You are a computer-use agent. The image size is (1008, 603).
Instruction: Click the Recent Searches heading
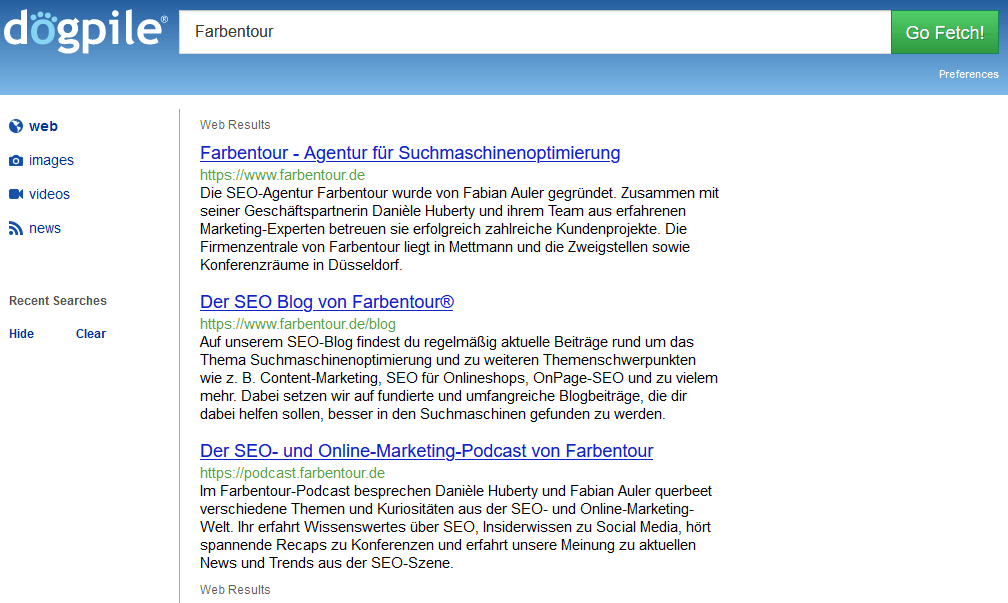coord(58,301)
